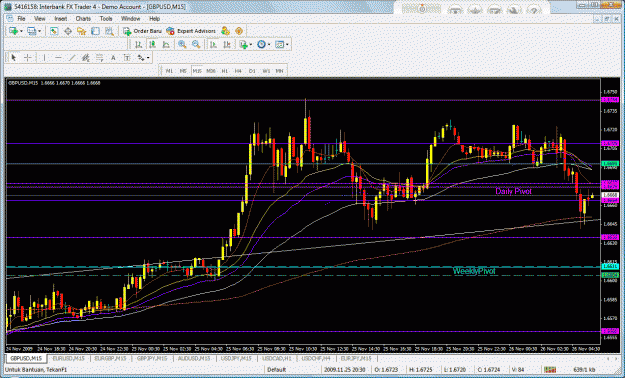
Task: Toggle the Data Window crosshair-circle icon
Action: (68, 31)
